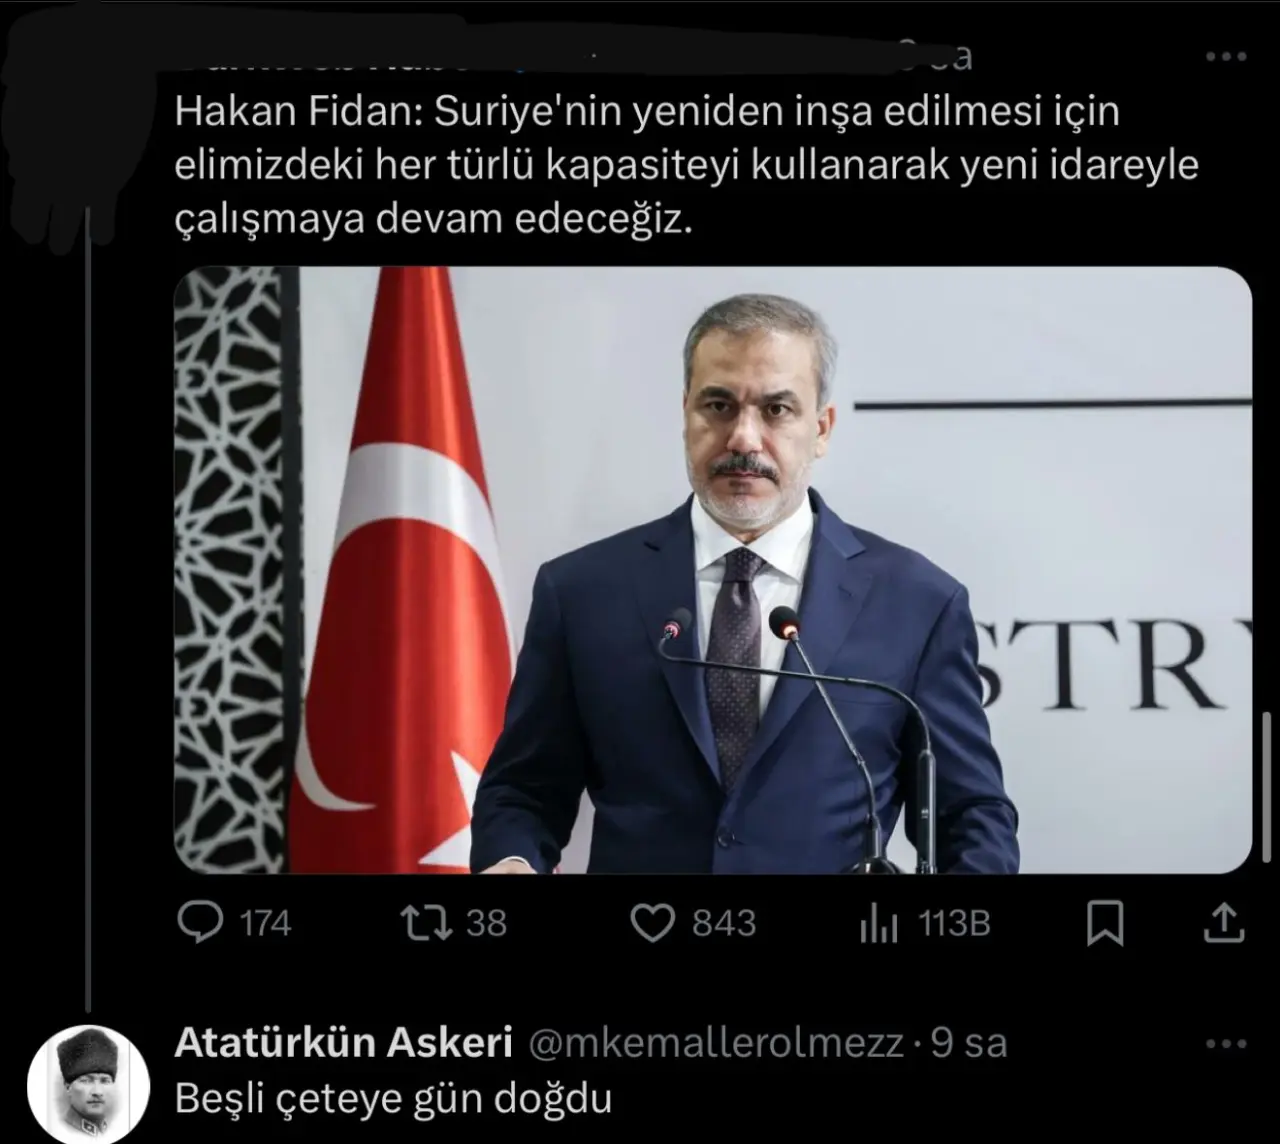
Task: View analytics showing 113B views
Action: point(879,923)
